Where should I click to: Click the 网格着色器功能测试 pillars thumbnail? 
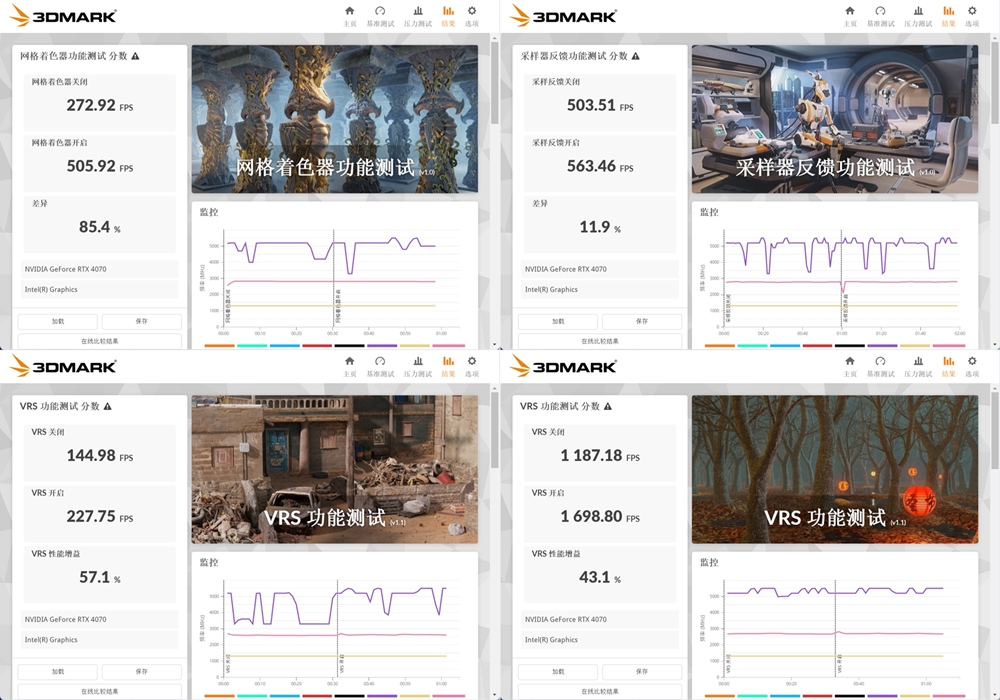click(335, 119)
